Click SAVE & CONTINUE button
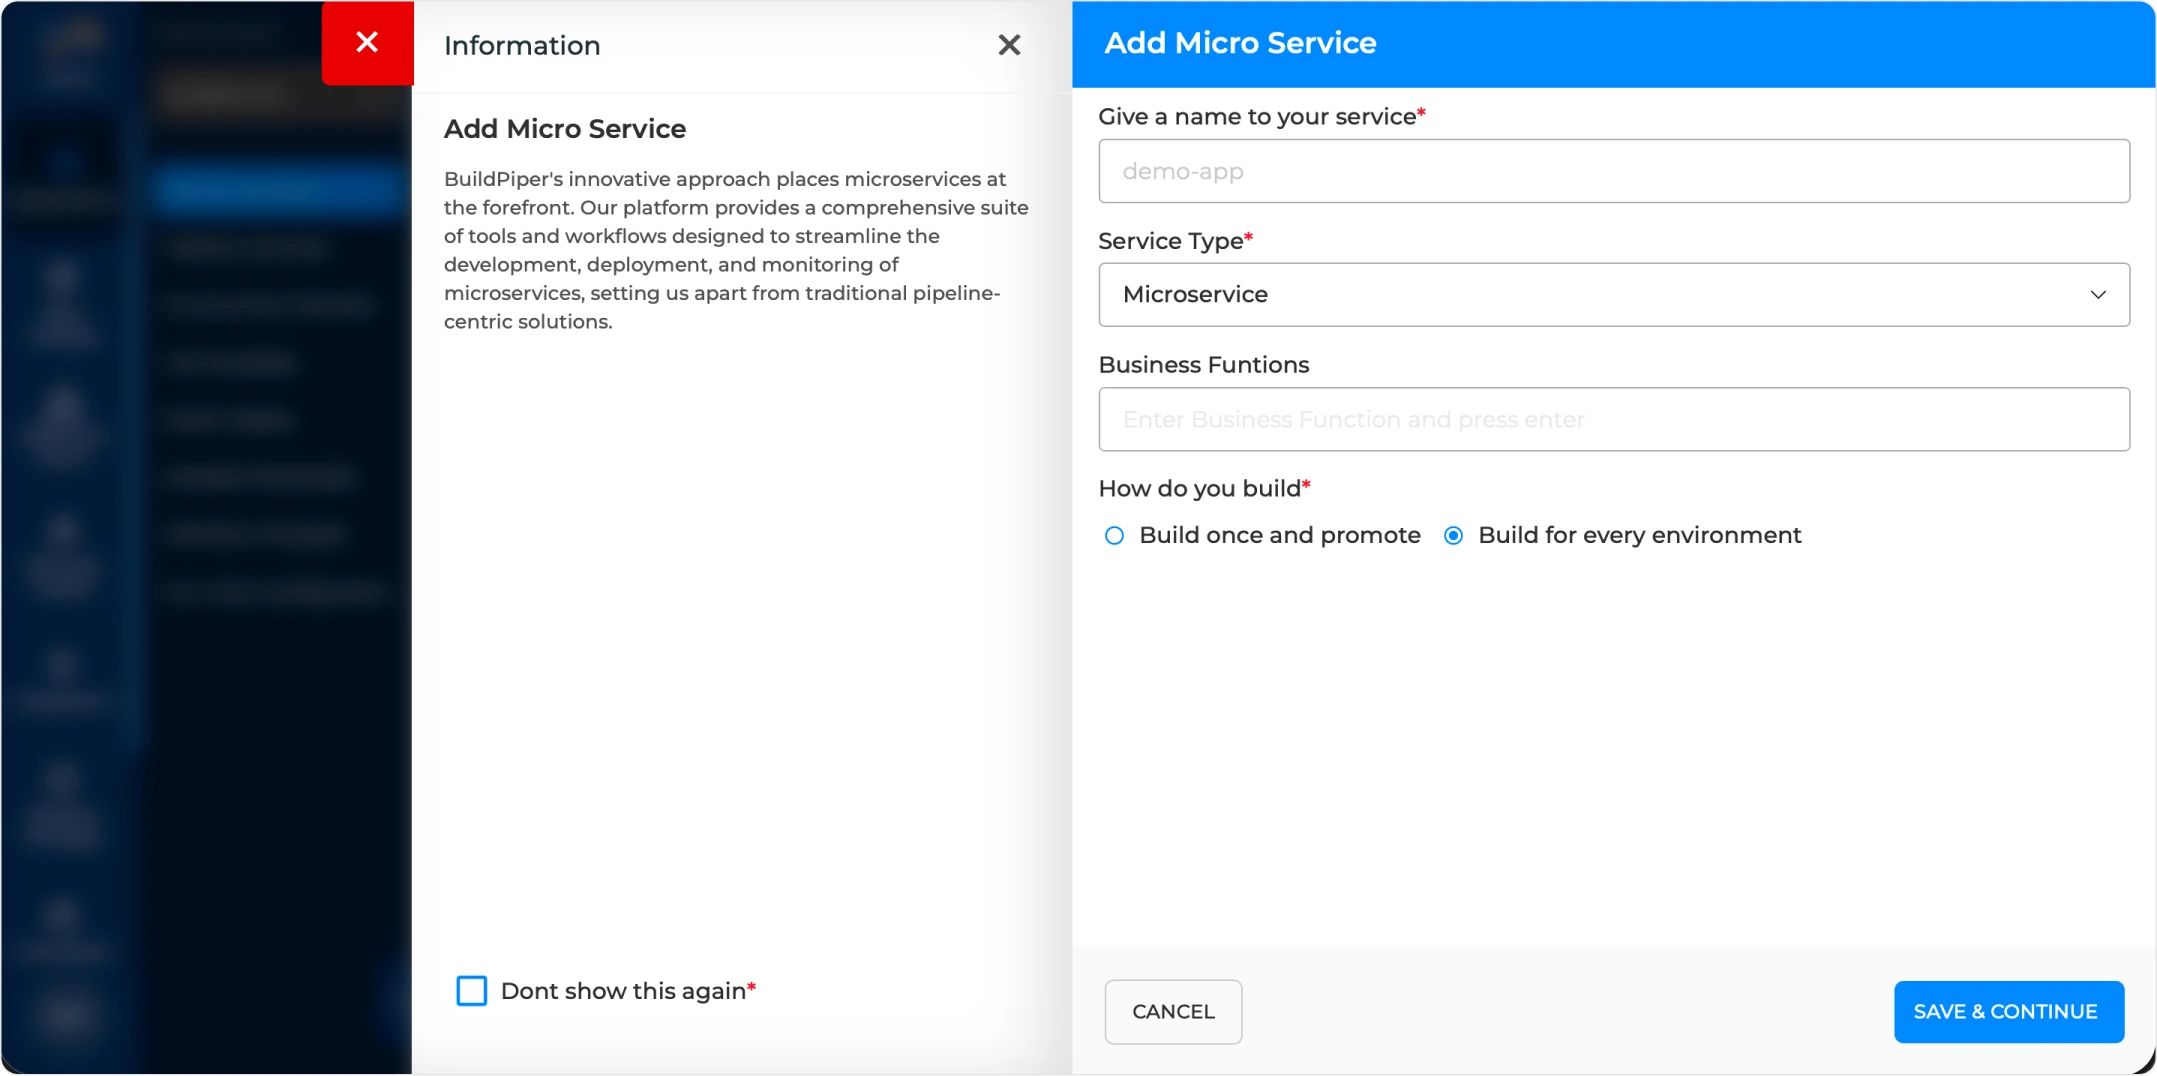 point(2008,1011)
